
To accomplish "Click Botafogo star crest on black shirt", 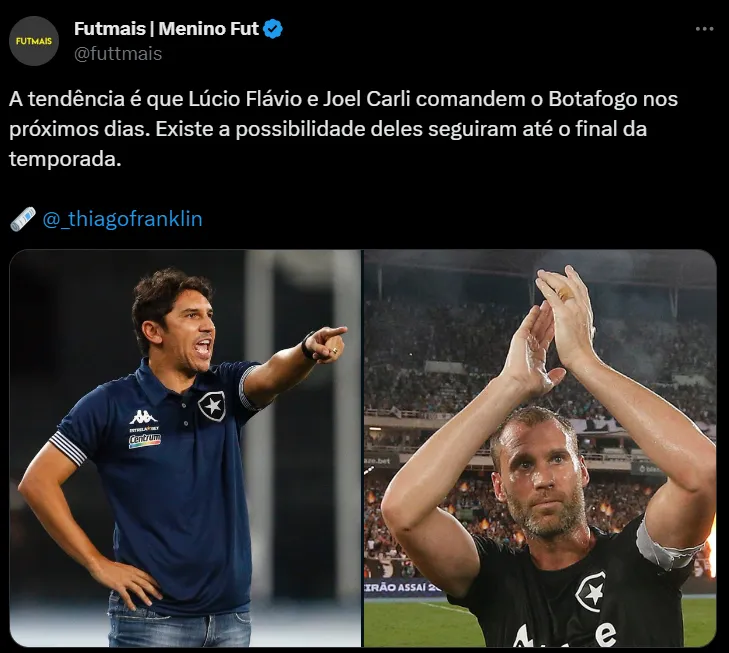I will (590, 591).
